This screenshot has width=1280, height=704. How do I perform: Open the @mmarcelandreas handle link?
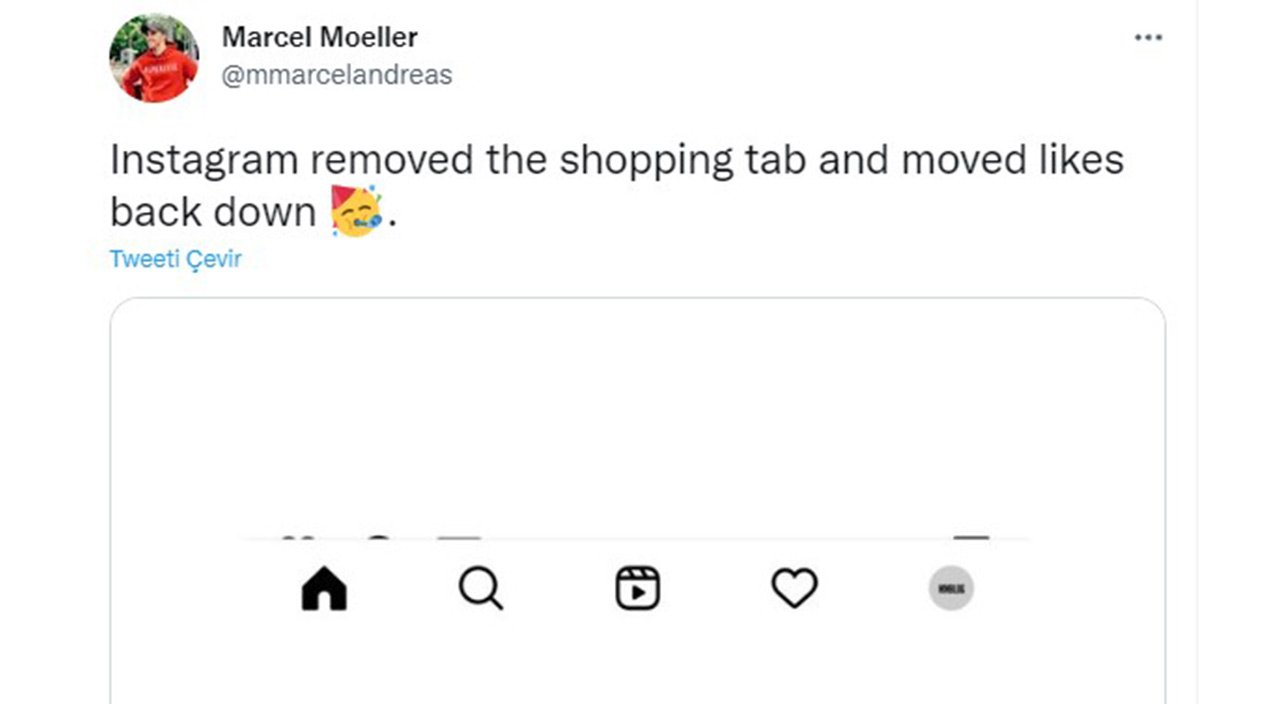point(336,75)
